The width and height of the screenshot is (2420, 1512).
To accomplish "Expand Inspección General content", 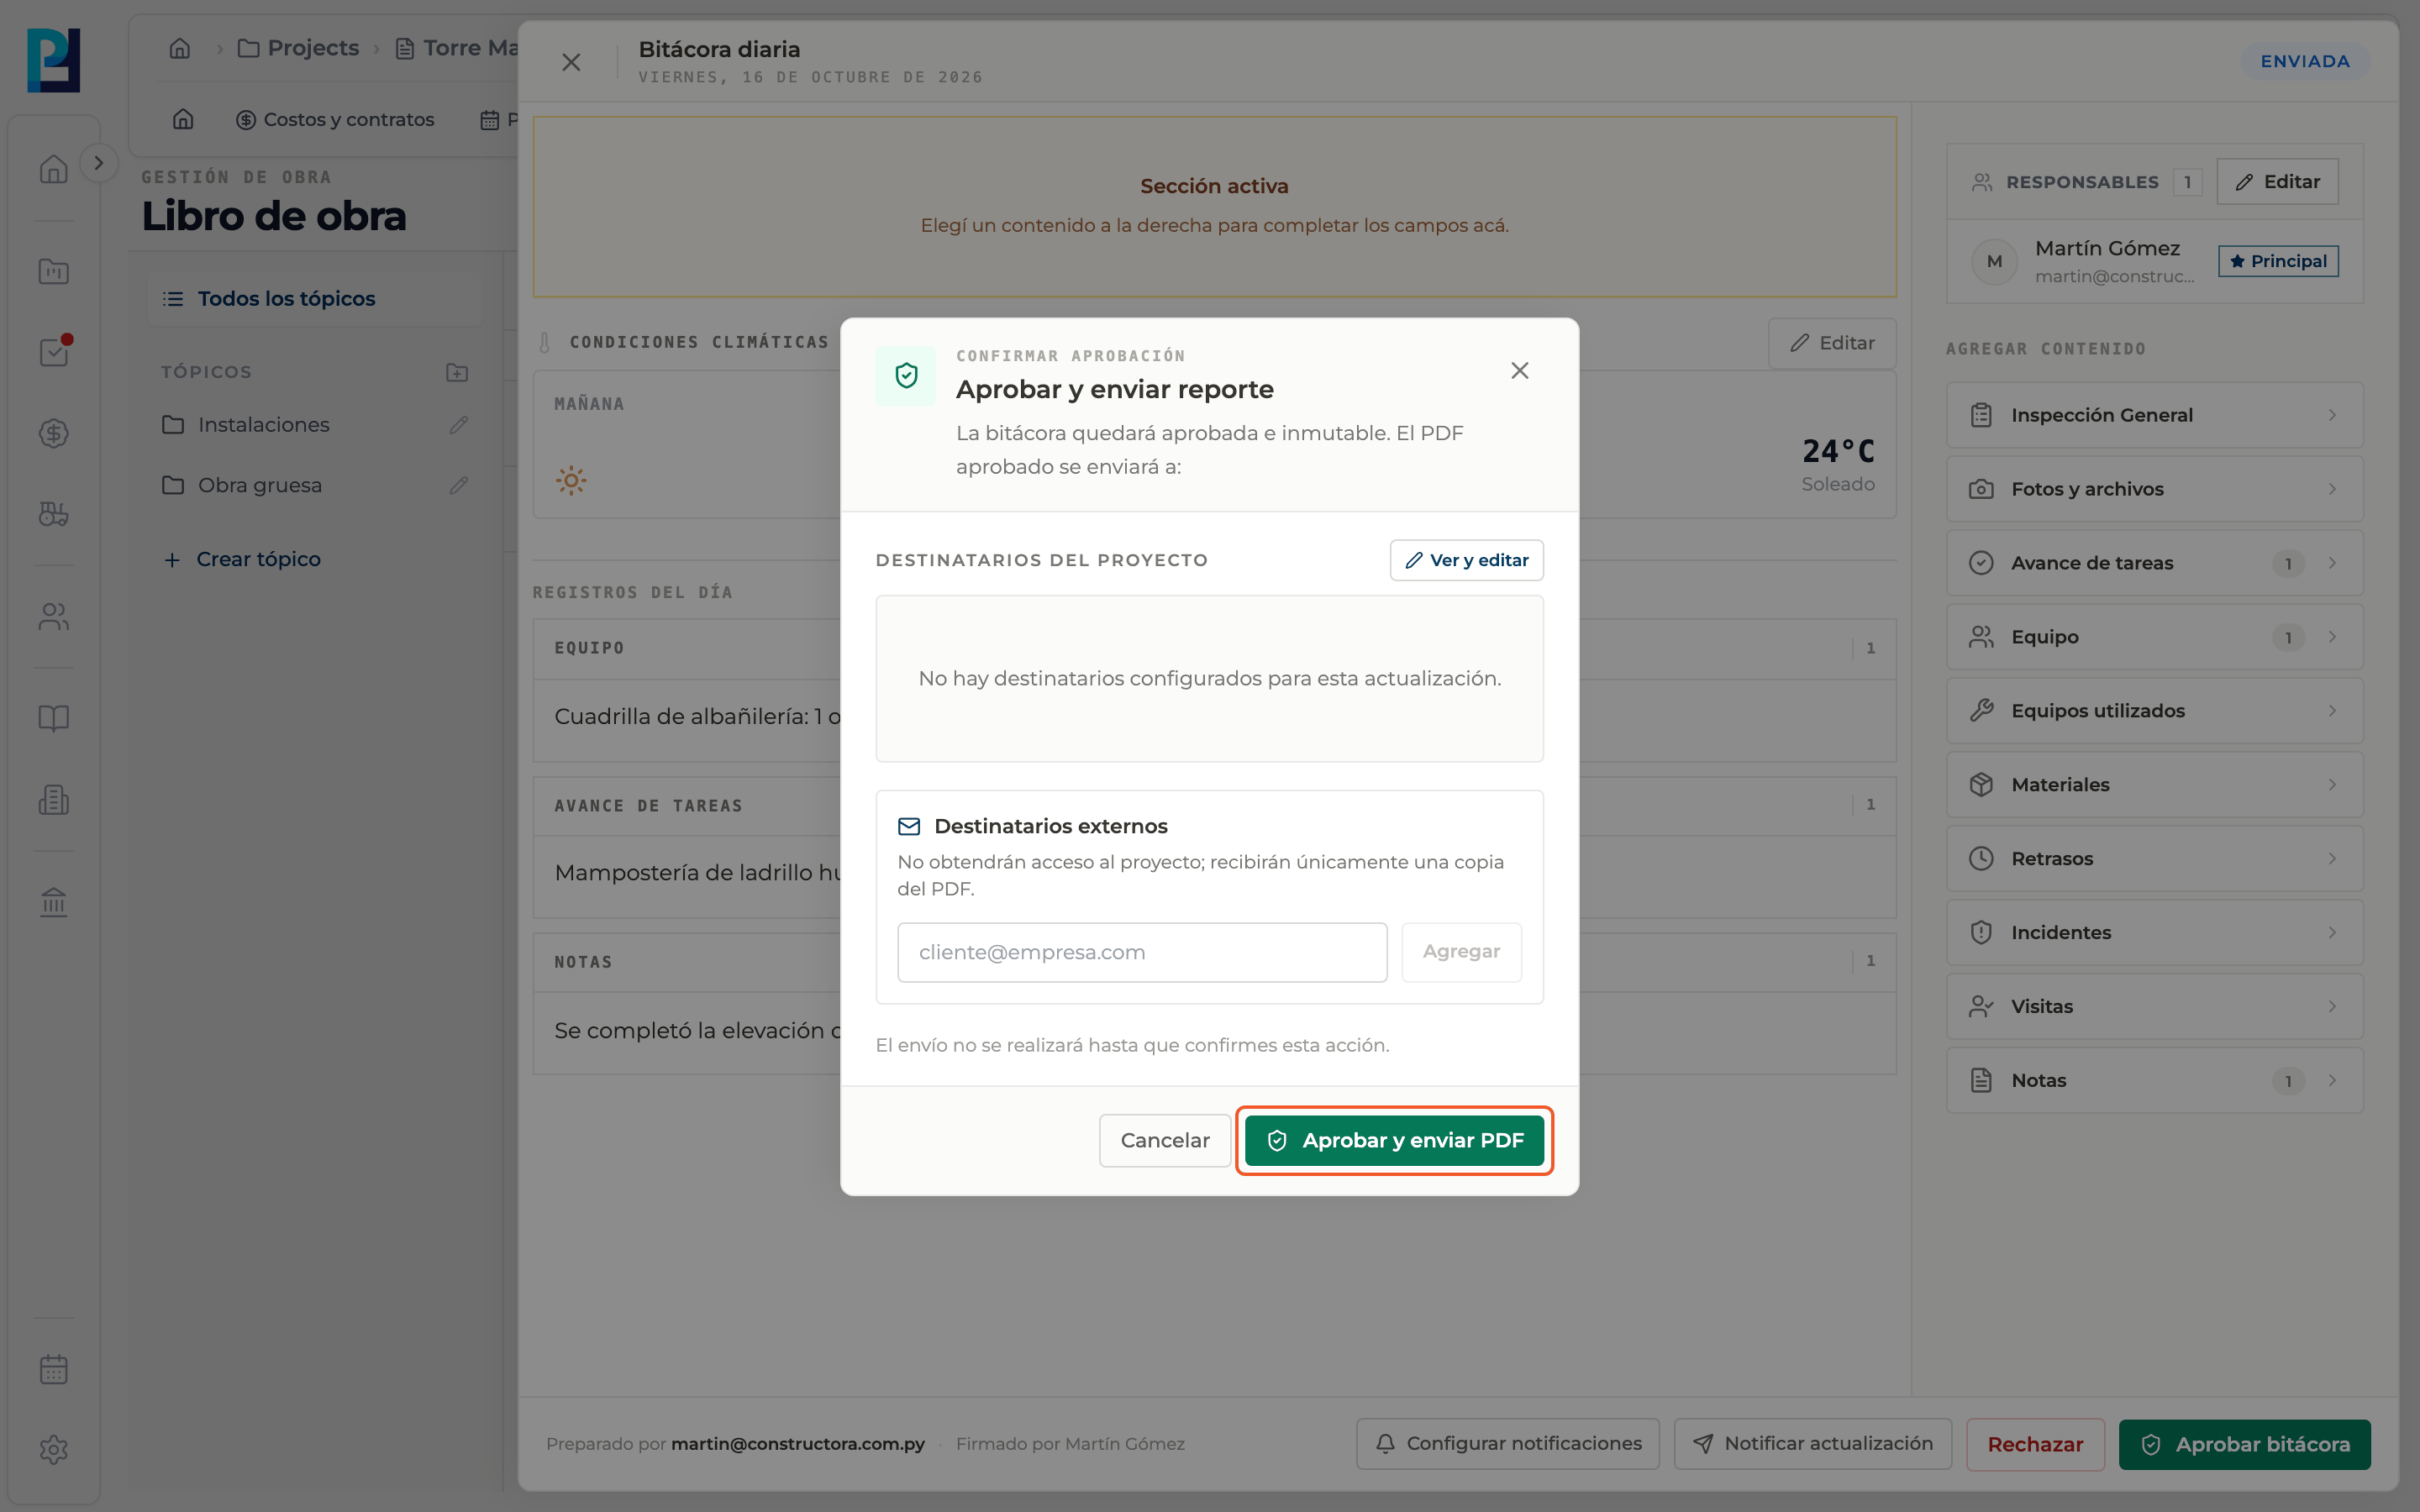I will (x=2154, y=415).
